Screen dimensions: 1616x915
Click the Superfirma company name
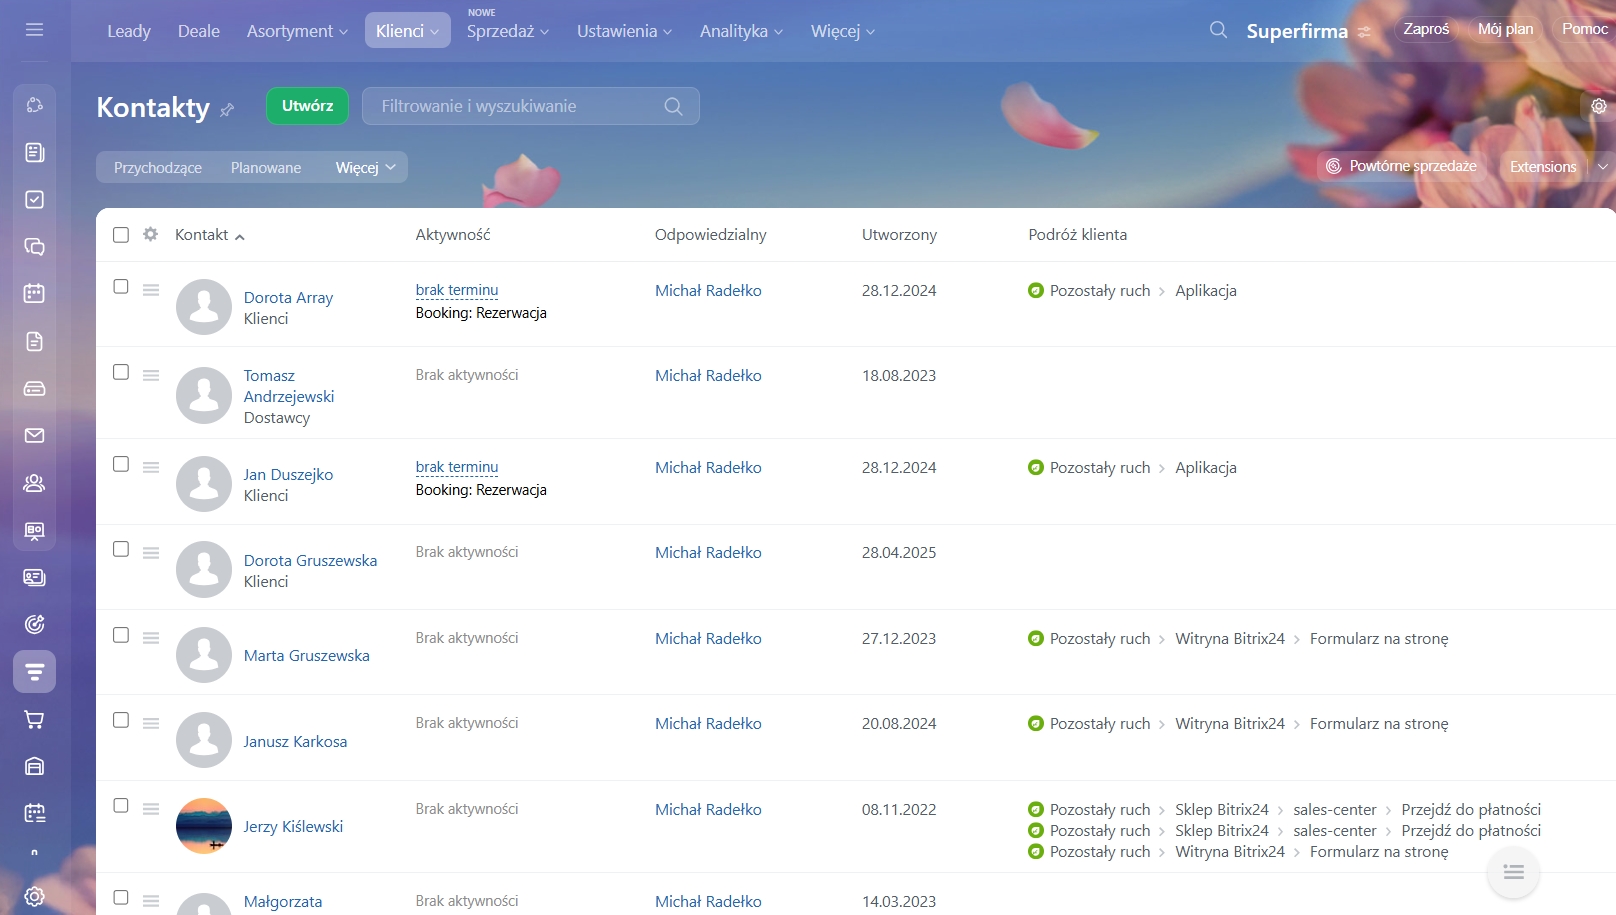[x=1297, y=31]
